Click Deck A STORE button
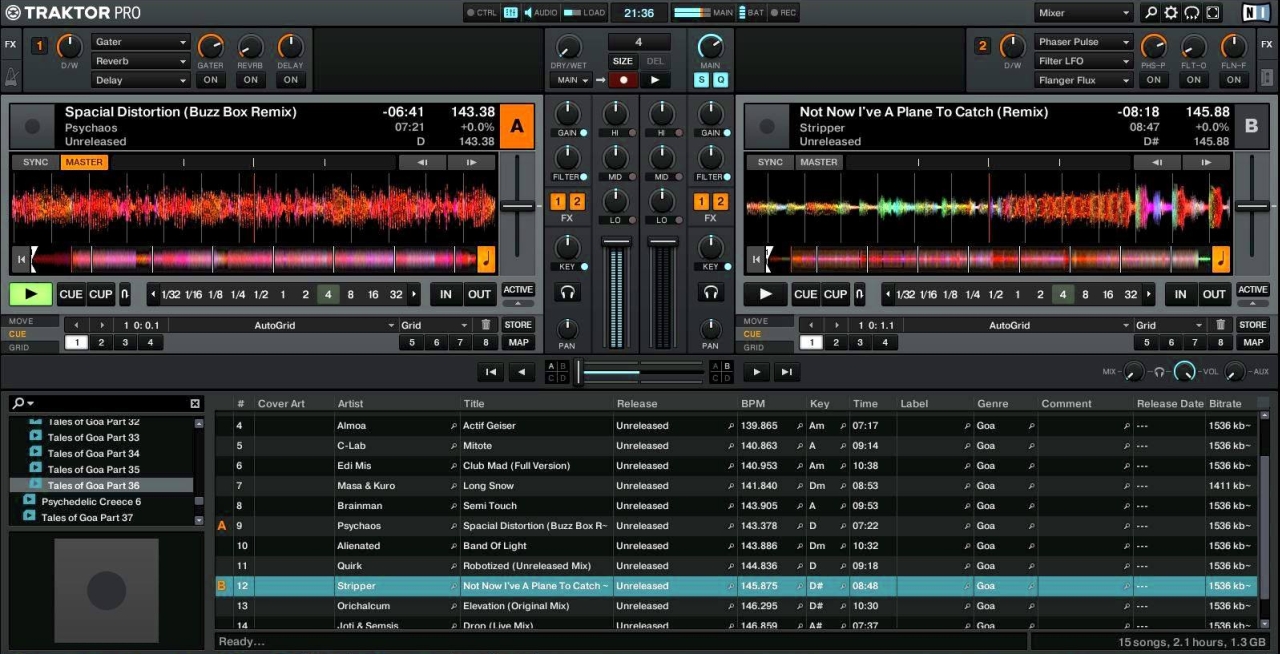 click(x=518, y=325)
